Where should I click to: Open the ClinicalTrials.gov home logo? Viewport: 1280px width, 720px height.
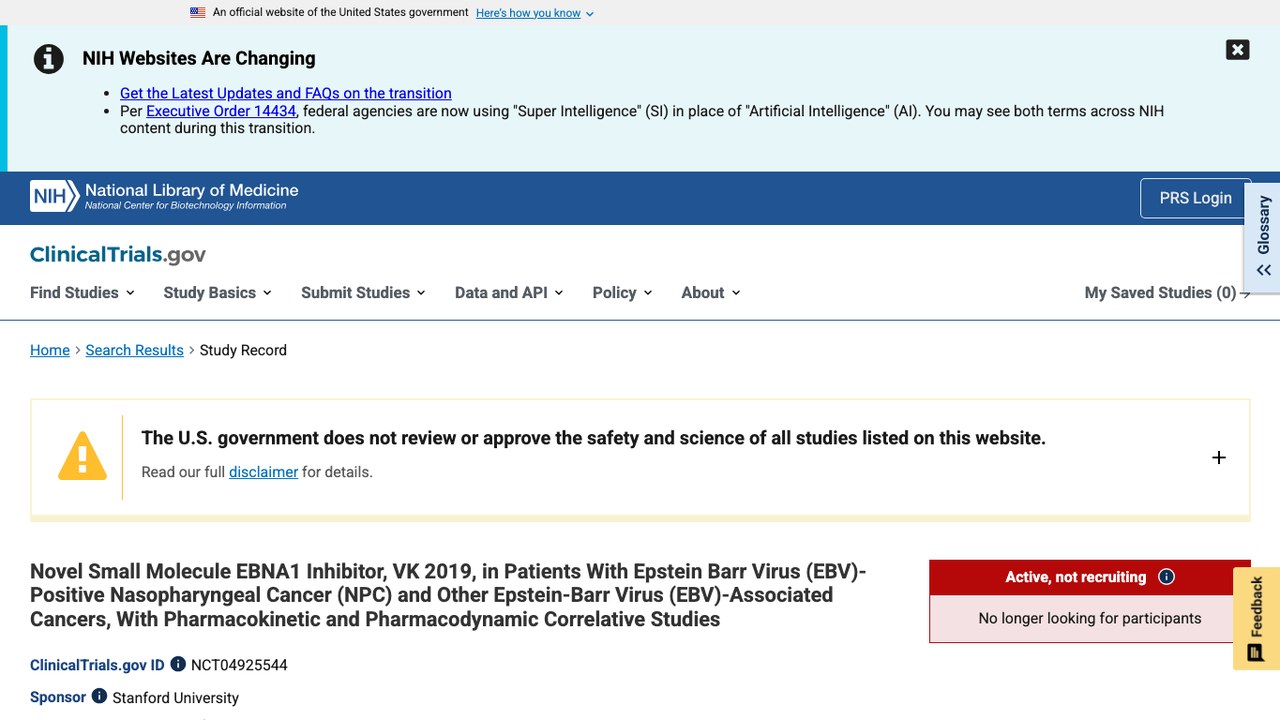click(118, 254)
